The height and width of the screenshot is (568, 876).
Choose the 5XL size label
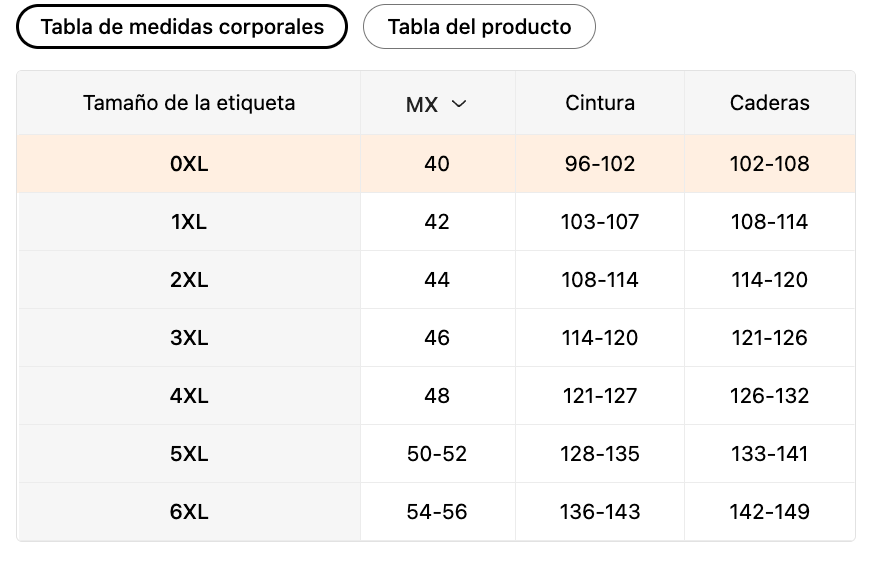(189, 454)
